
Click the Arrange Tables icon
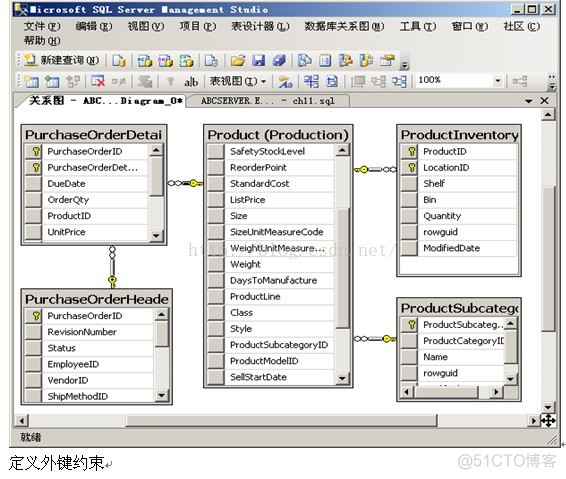399,82
